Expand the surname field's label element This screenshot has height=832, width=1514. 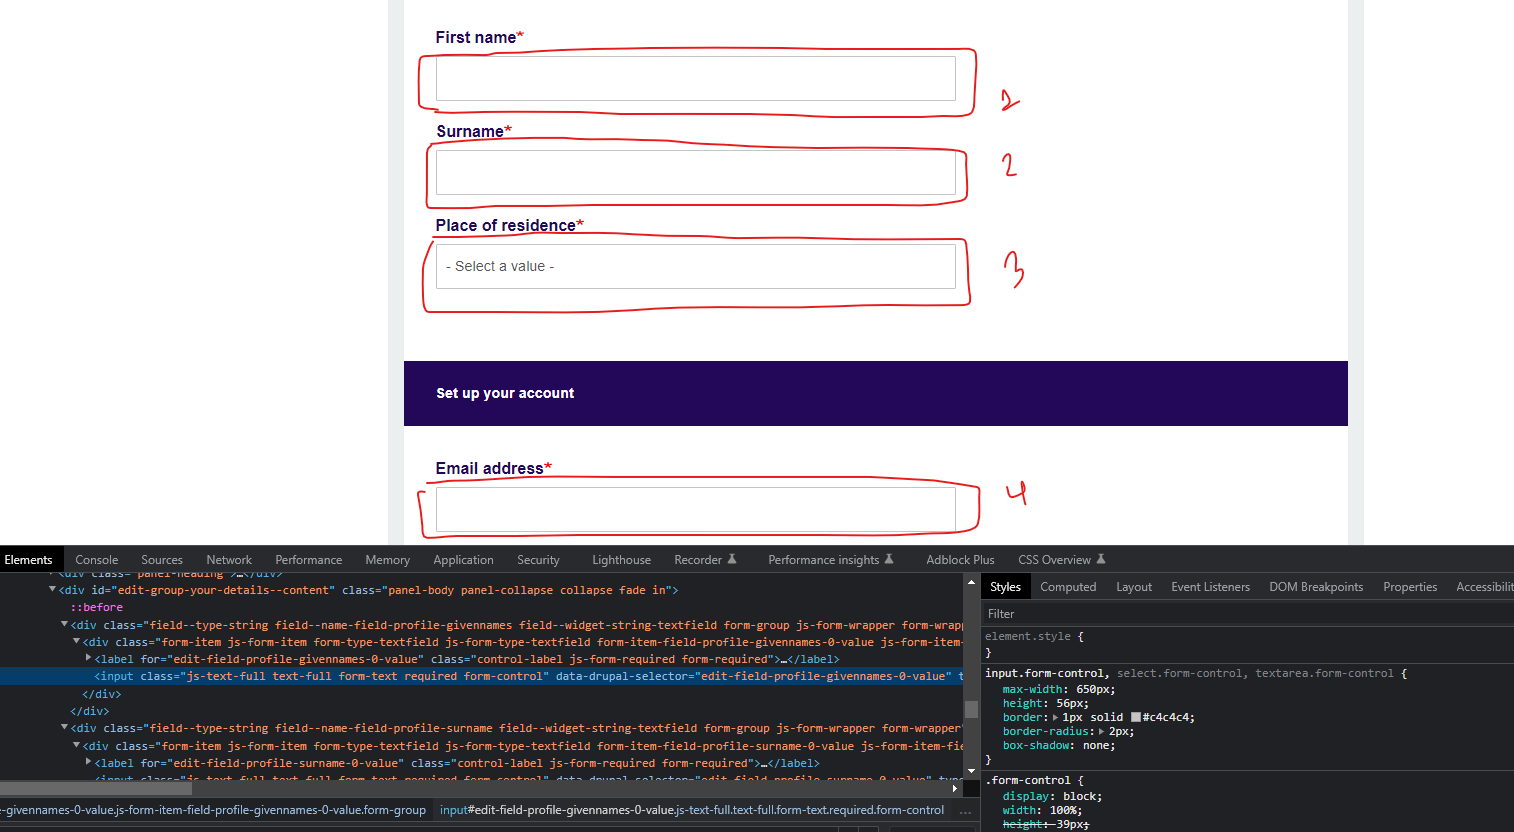89,762
